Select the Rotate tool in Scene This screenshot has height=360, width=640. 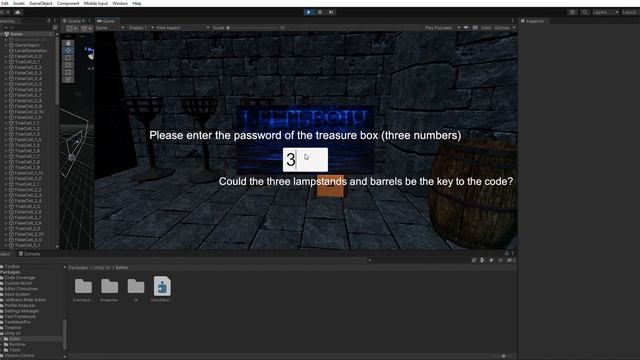click(68, 58)
